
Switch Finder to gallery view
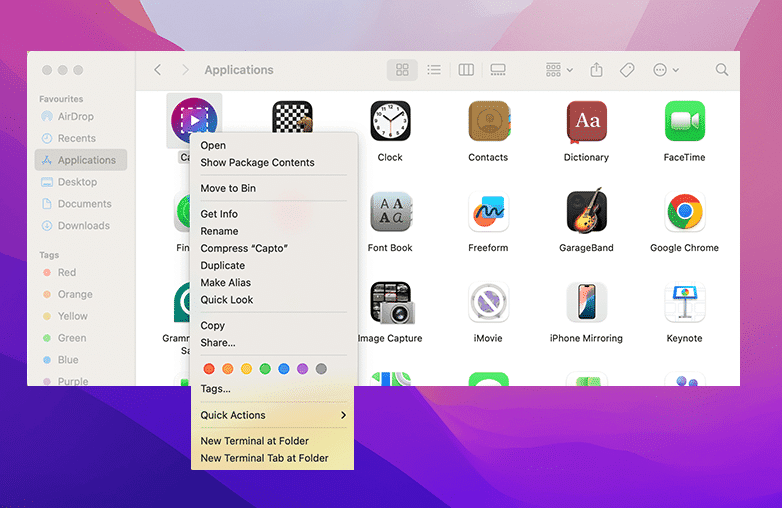tap(498, 70)
